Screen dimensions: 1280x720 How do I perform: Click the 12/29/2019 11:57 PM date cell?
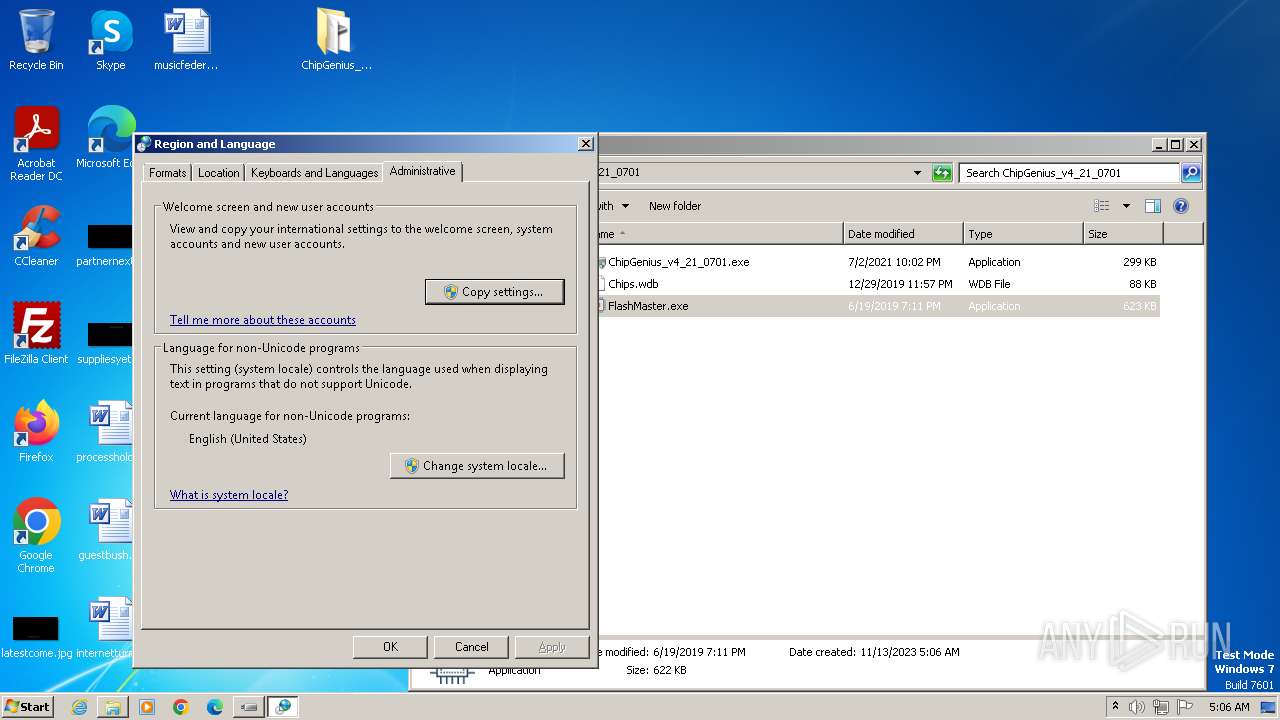(x=900, y=284)
